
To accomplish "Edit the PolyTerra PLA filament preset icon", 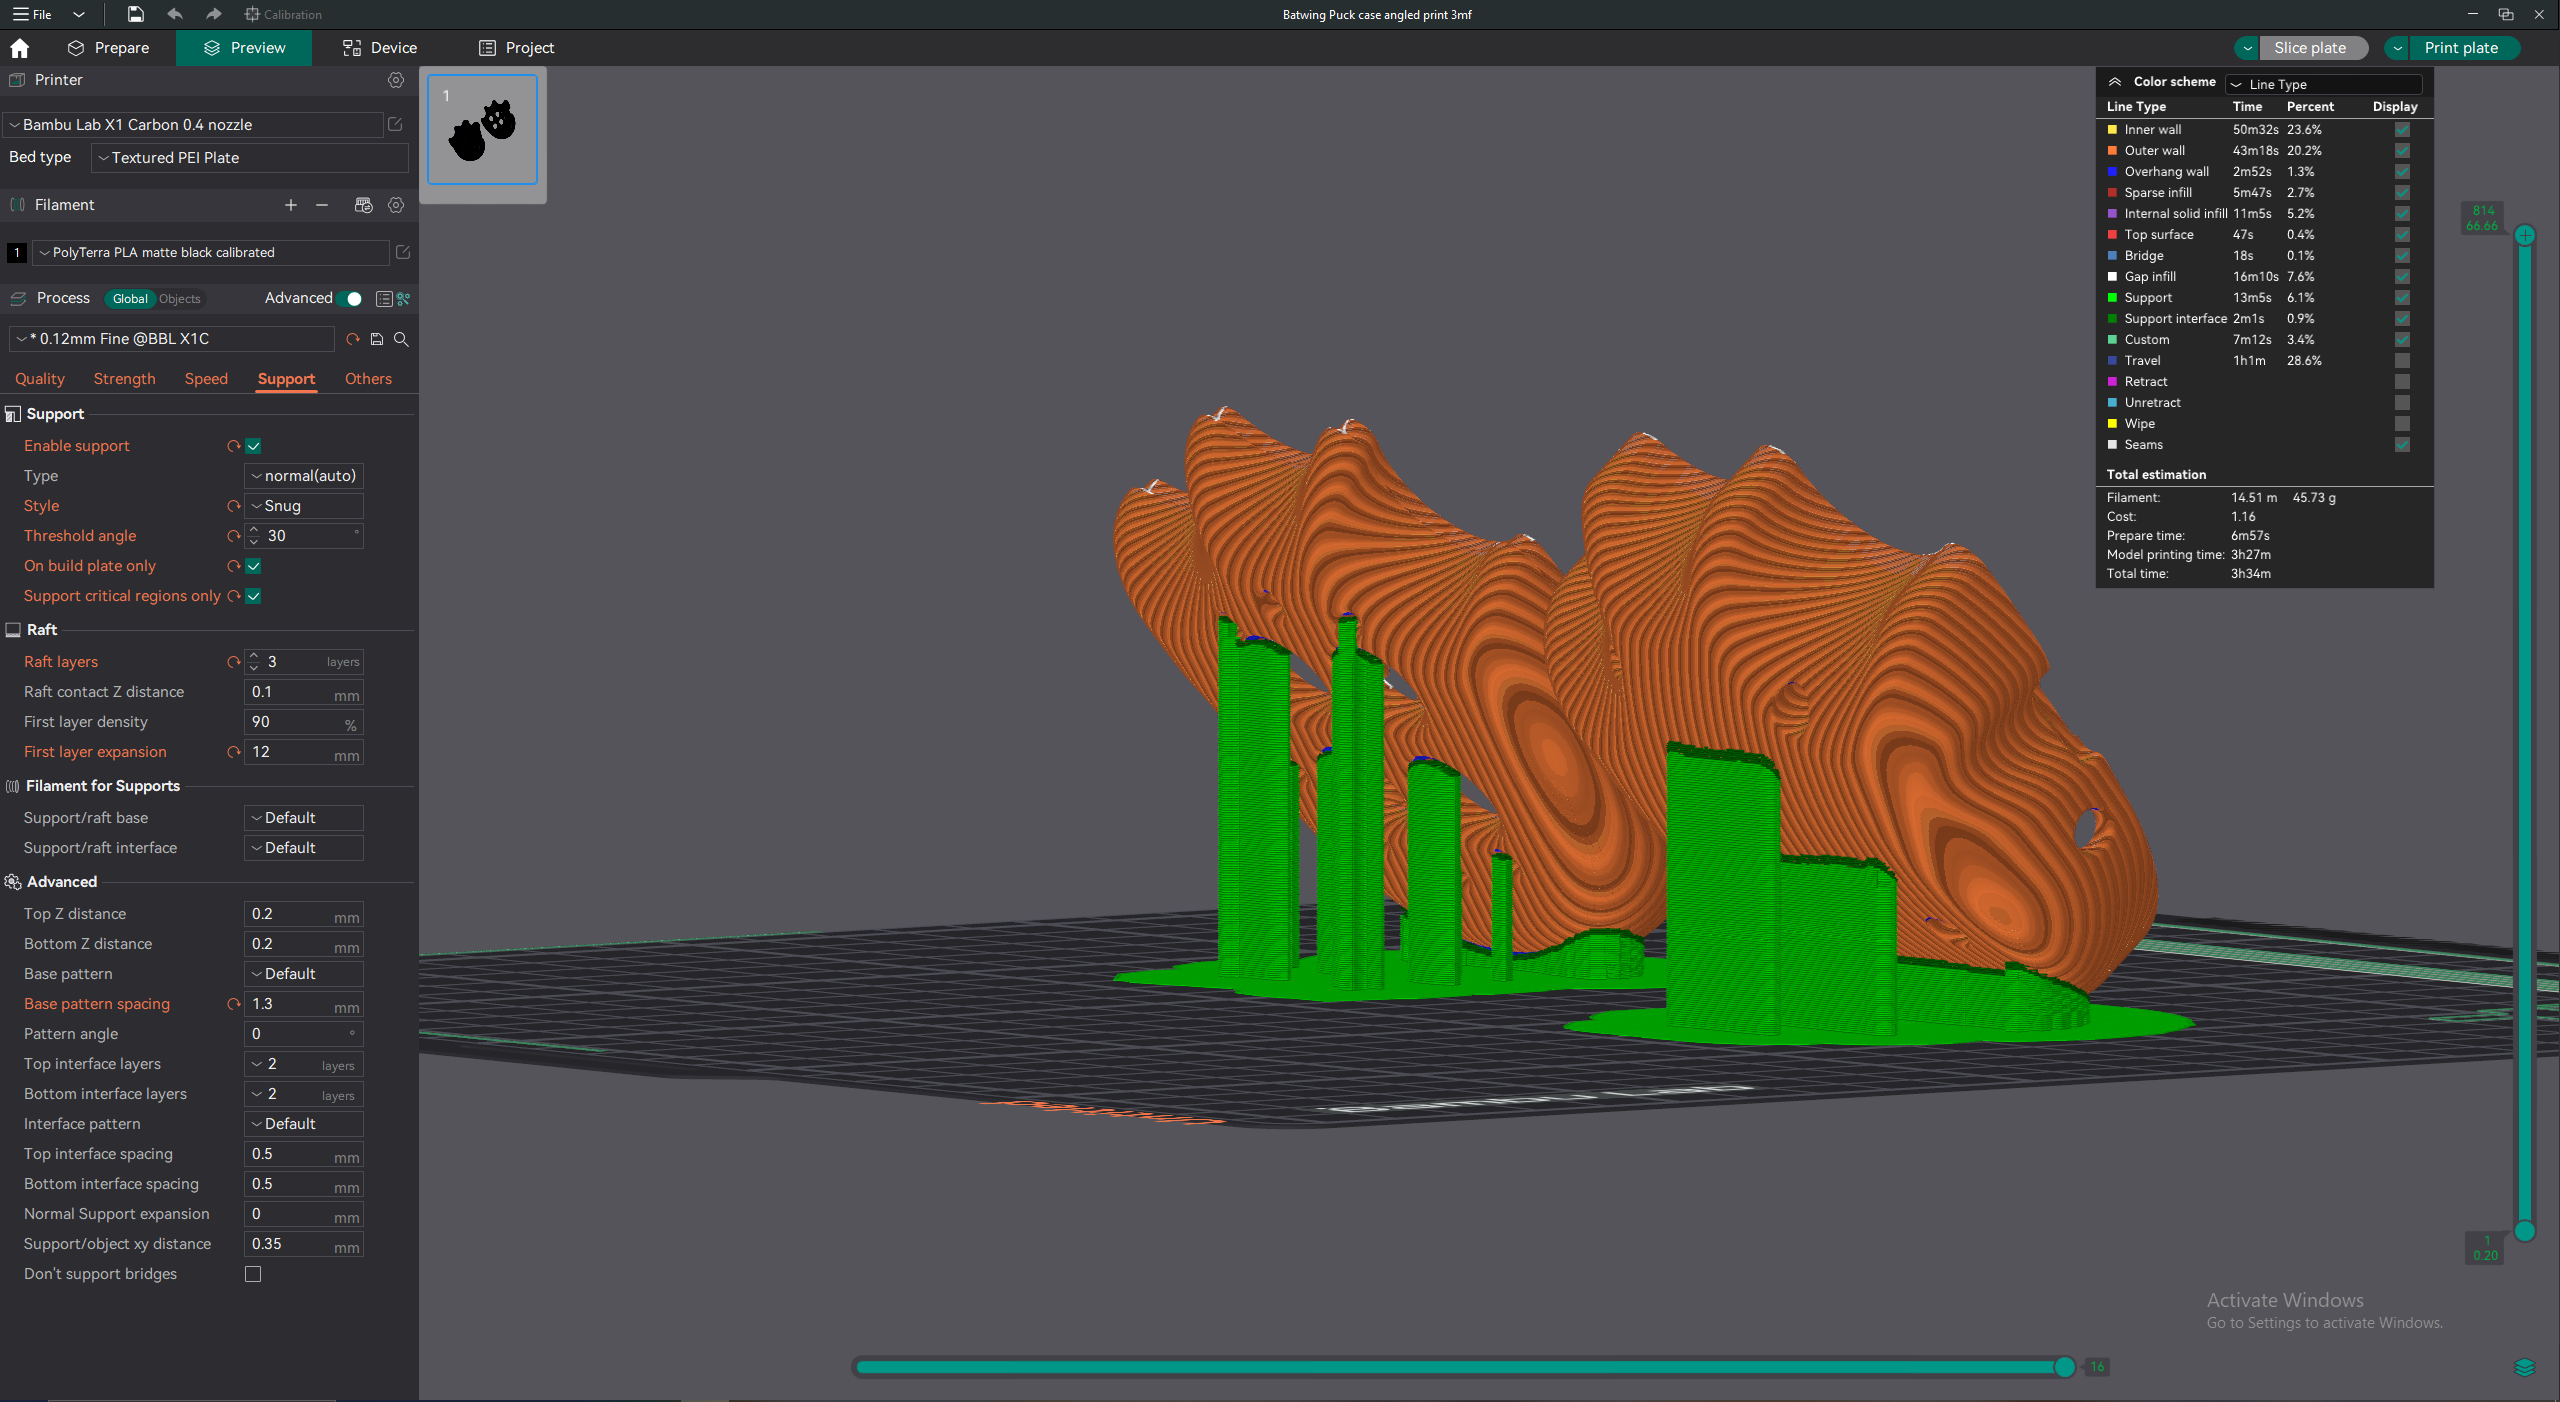I will [x=403, y=252].
